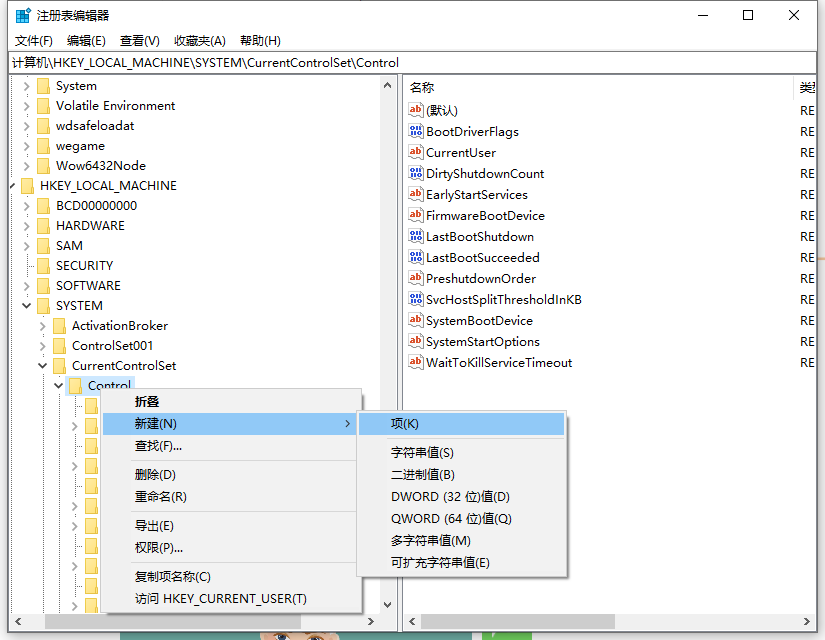Click the SOFTWARE folder icon
The height and width of the screenshot is (640, 825).
44,286
